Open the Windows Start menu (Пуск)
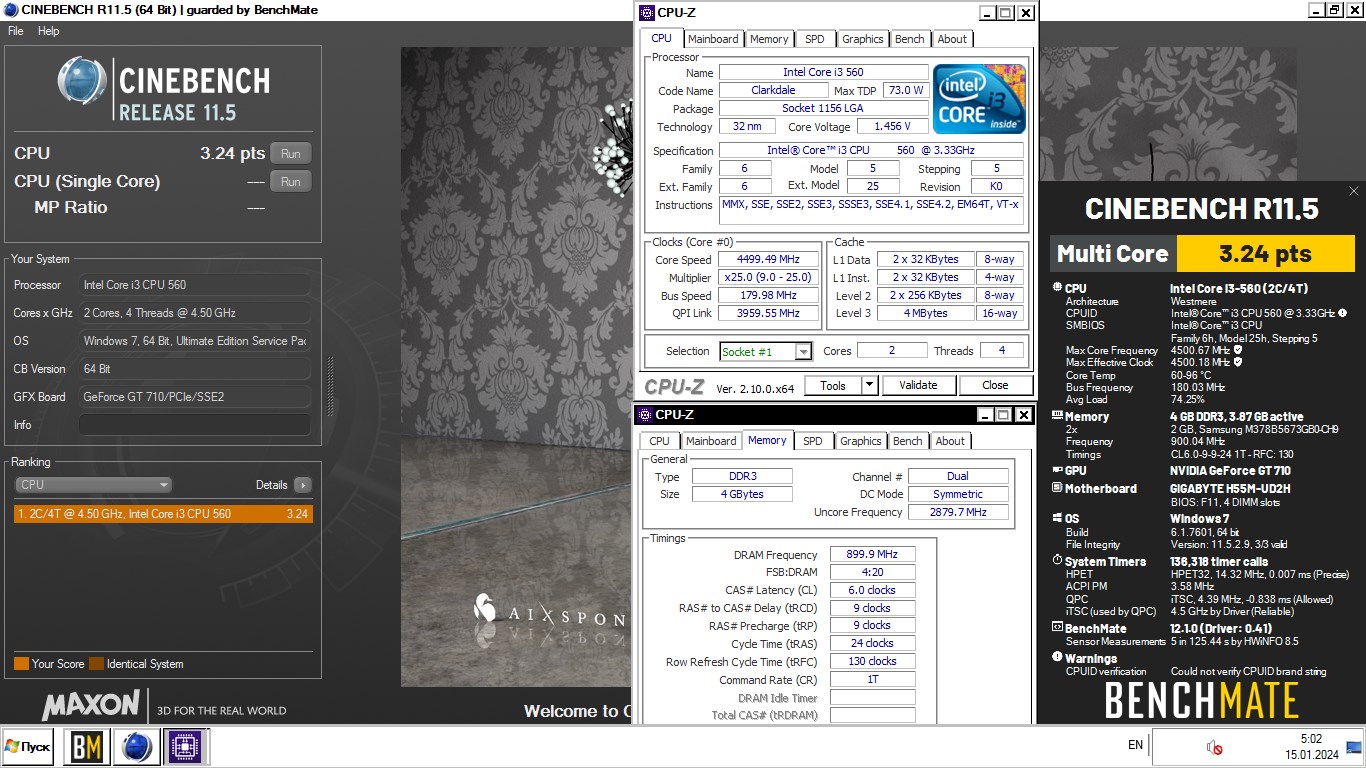The image size is (1366, 768). click(x=28, y=747)
